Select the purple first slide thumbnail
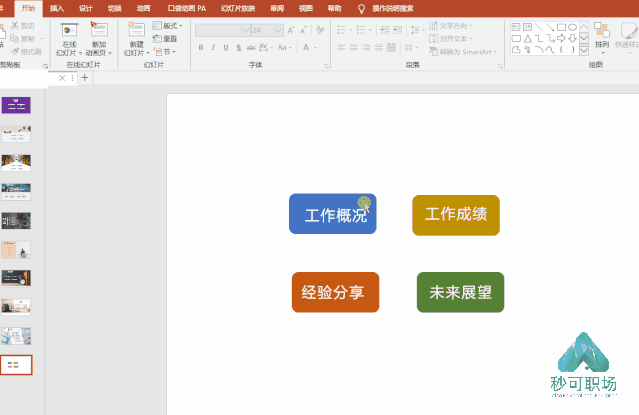Screen dimensions: 639x415 [x=16, y=105]
